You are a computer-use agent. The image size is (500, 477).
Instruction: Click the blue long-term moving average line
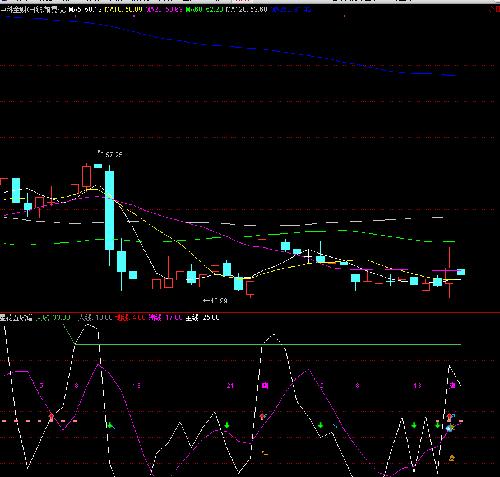click(x=233, y=47)
